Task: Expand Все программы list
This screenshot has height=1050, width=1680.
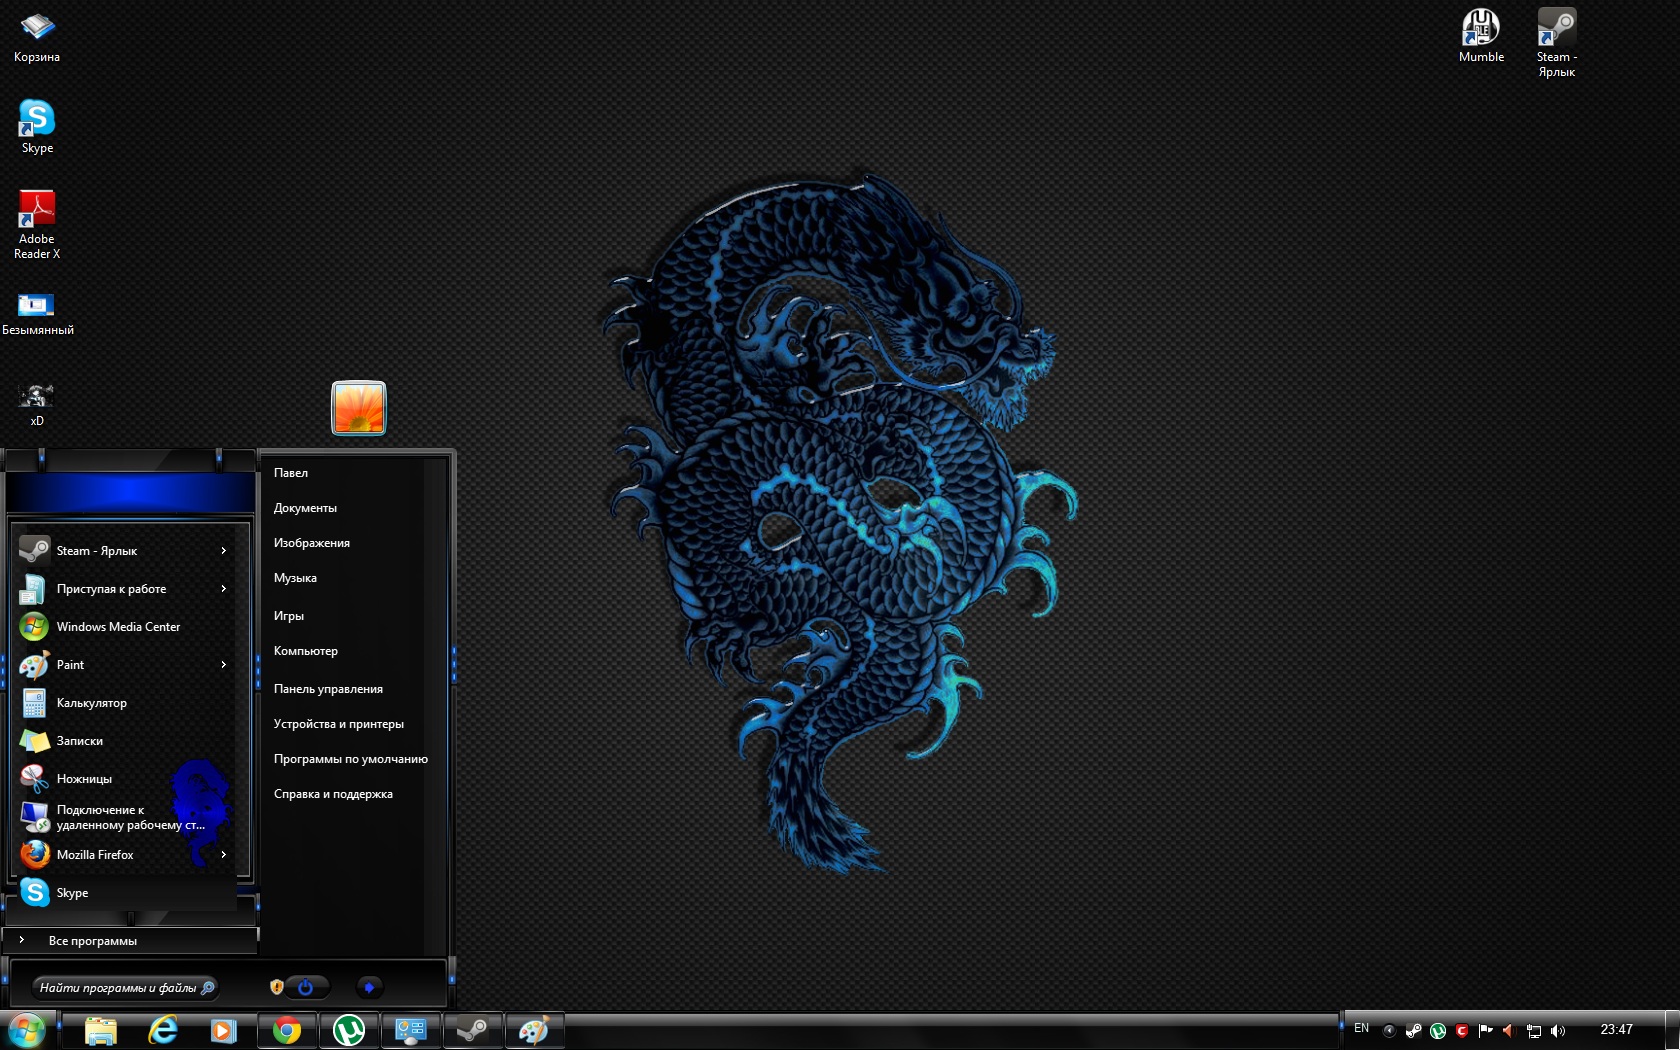Action: point(130,941)
